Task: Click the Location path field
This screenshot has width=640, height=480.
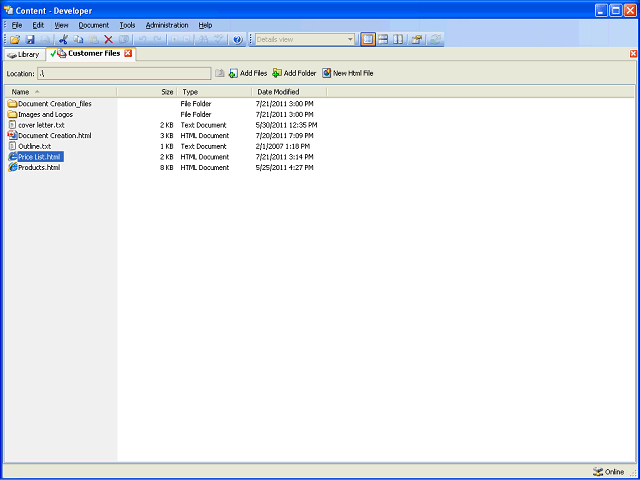Action: [124, 73]
